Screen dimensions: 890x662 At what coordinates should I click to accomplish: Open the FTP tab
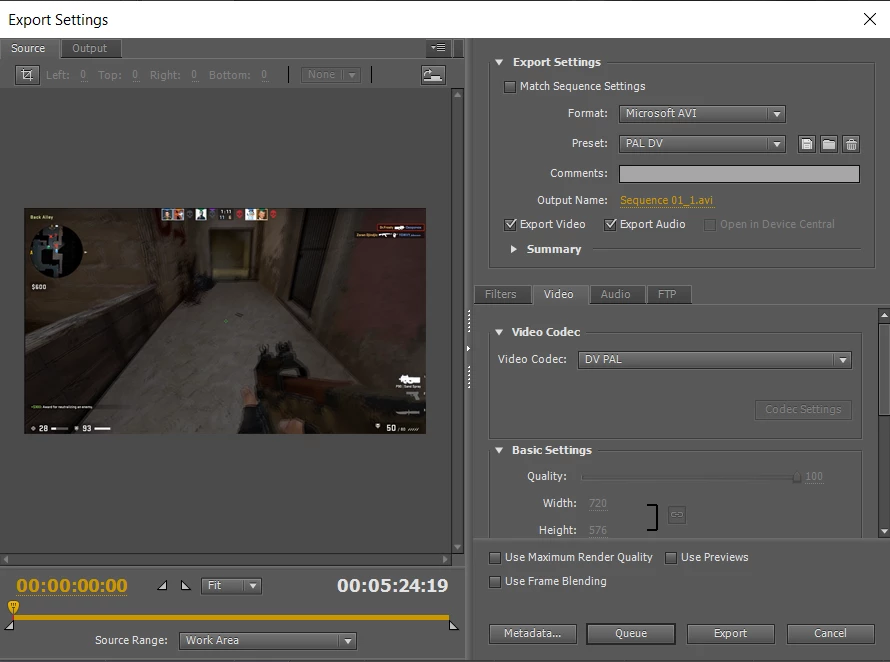pyautogui.click(x=667, y=294)
